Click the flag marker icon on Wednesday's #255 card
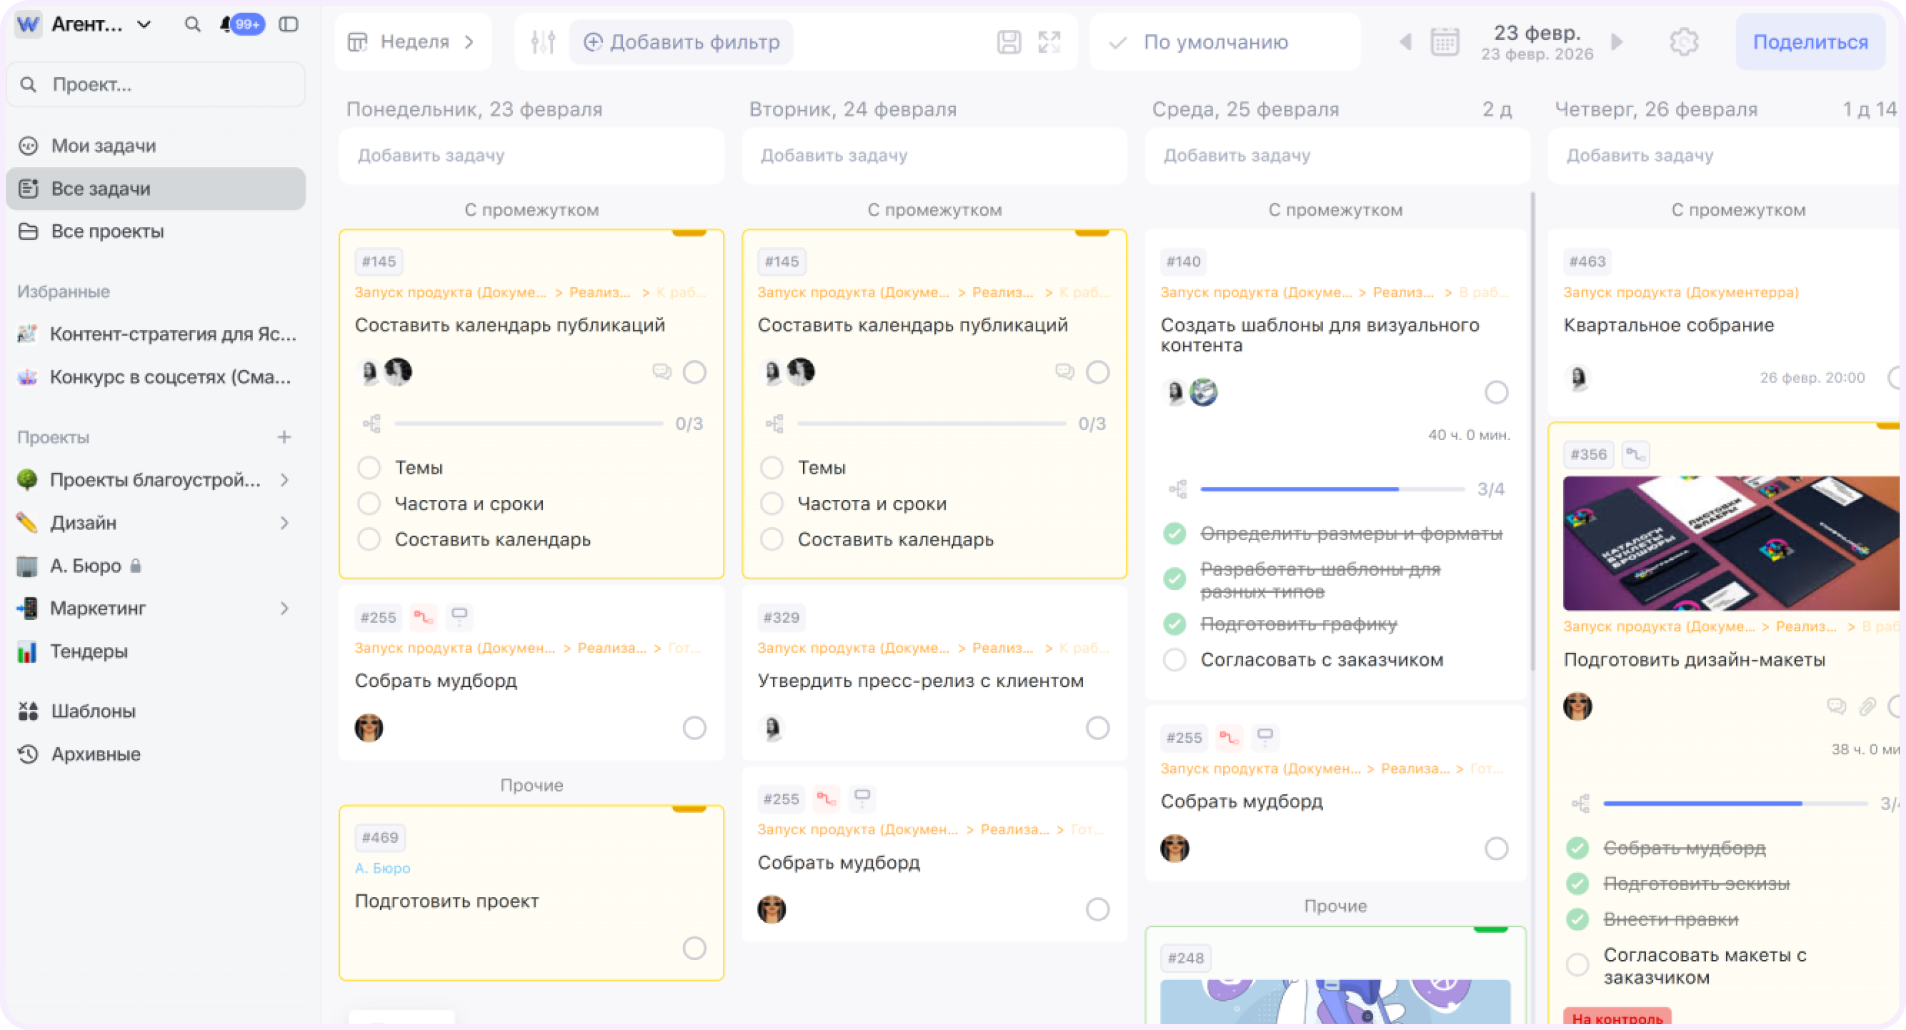Viewport: 1906px width, 1030px height. [x=1265, y=738]
